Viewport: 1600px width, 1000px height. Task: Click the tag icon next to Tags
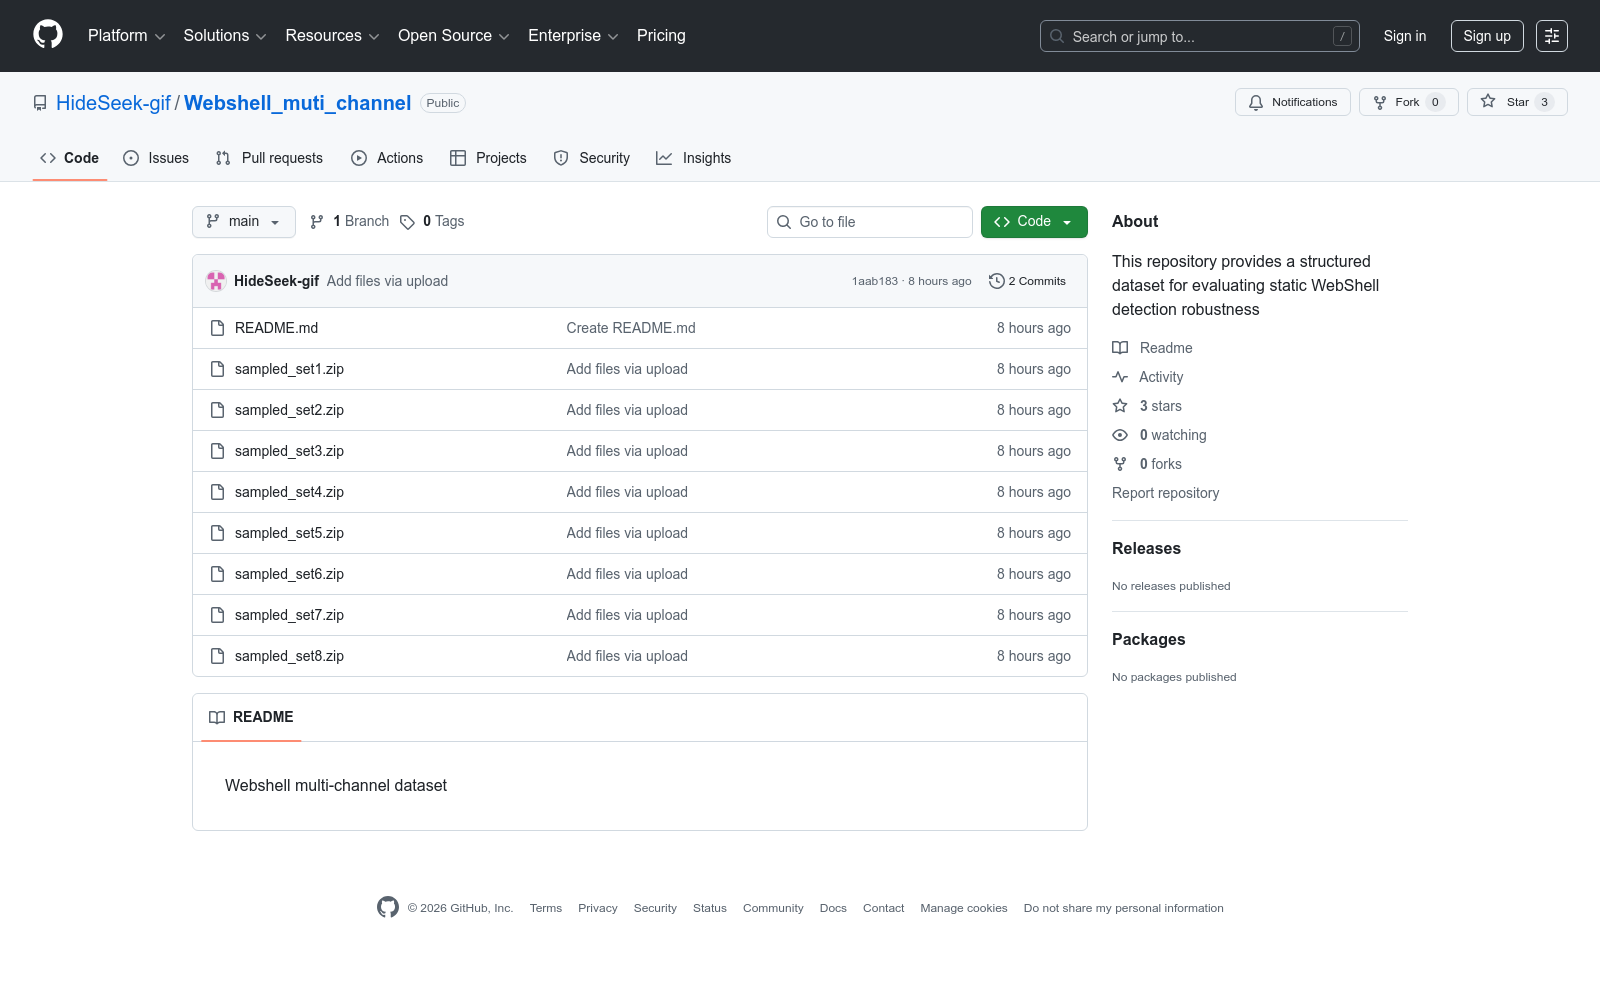coord(407,222)
